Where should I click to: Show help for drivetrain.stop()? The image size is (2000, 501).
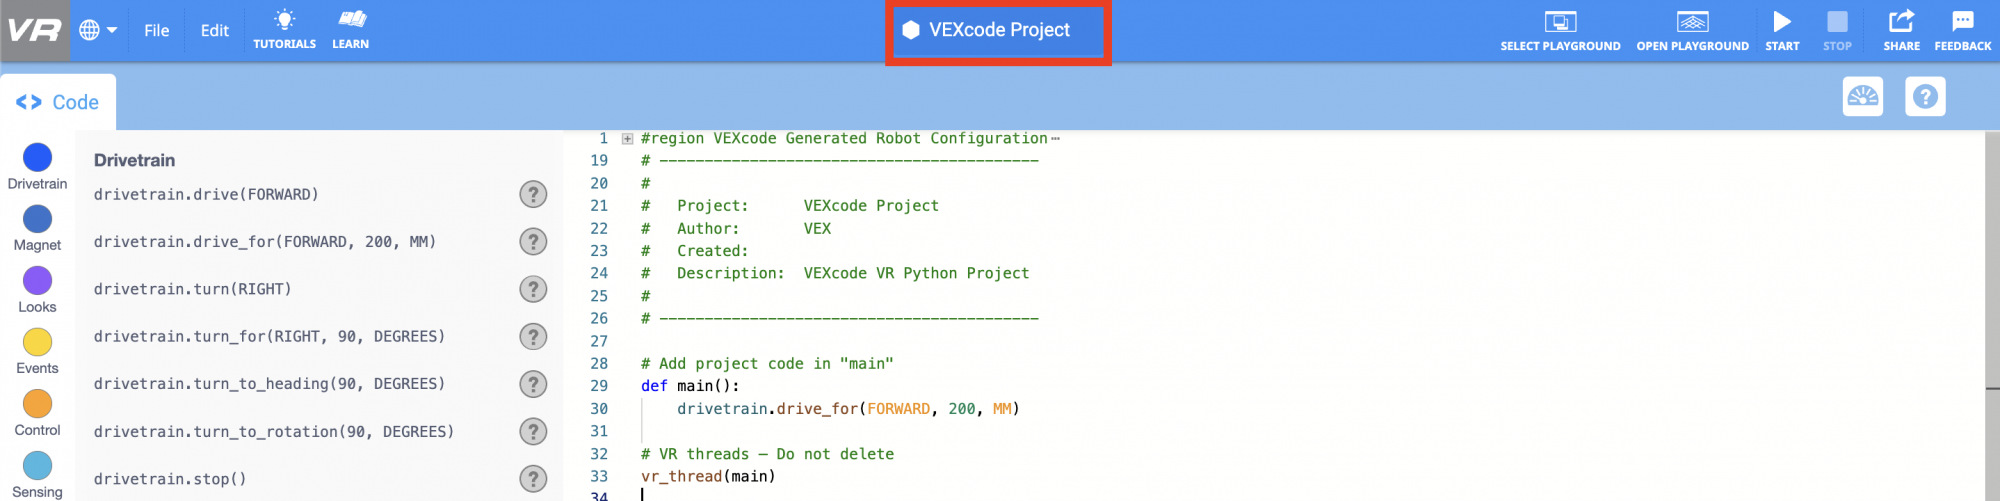point(533,479)
